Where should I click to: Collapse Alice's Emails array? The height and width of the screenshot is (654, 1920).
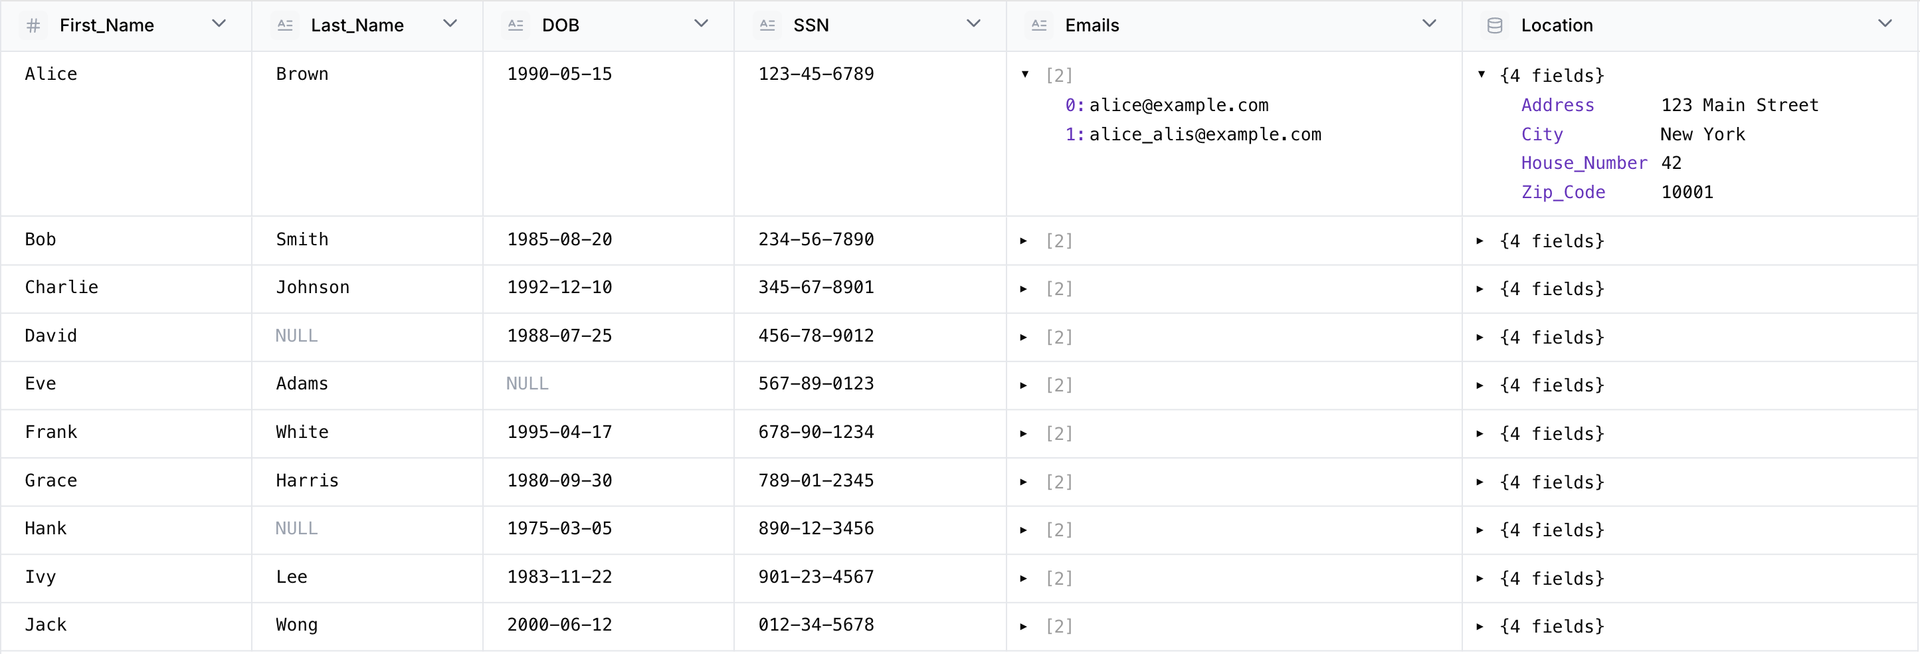coord(1025,75)
